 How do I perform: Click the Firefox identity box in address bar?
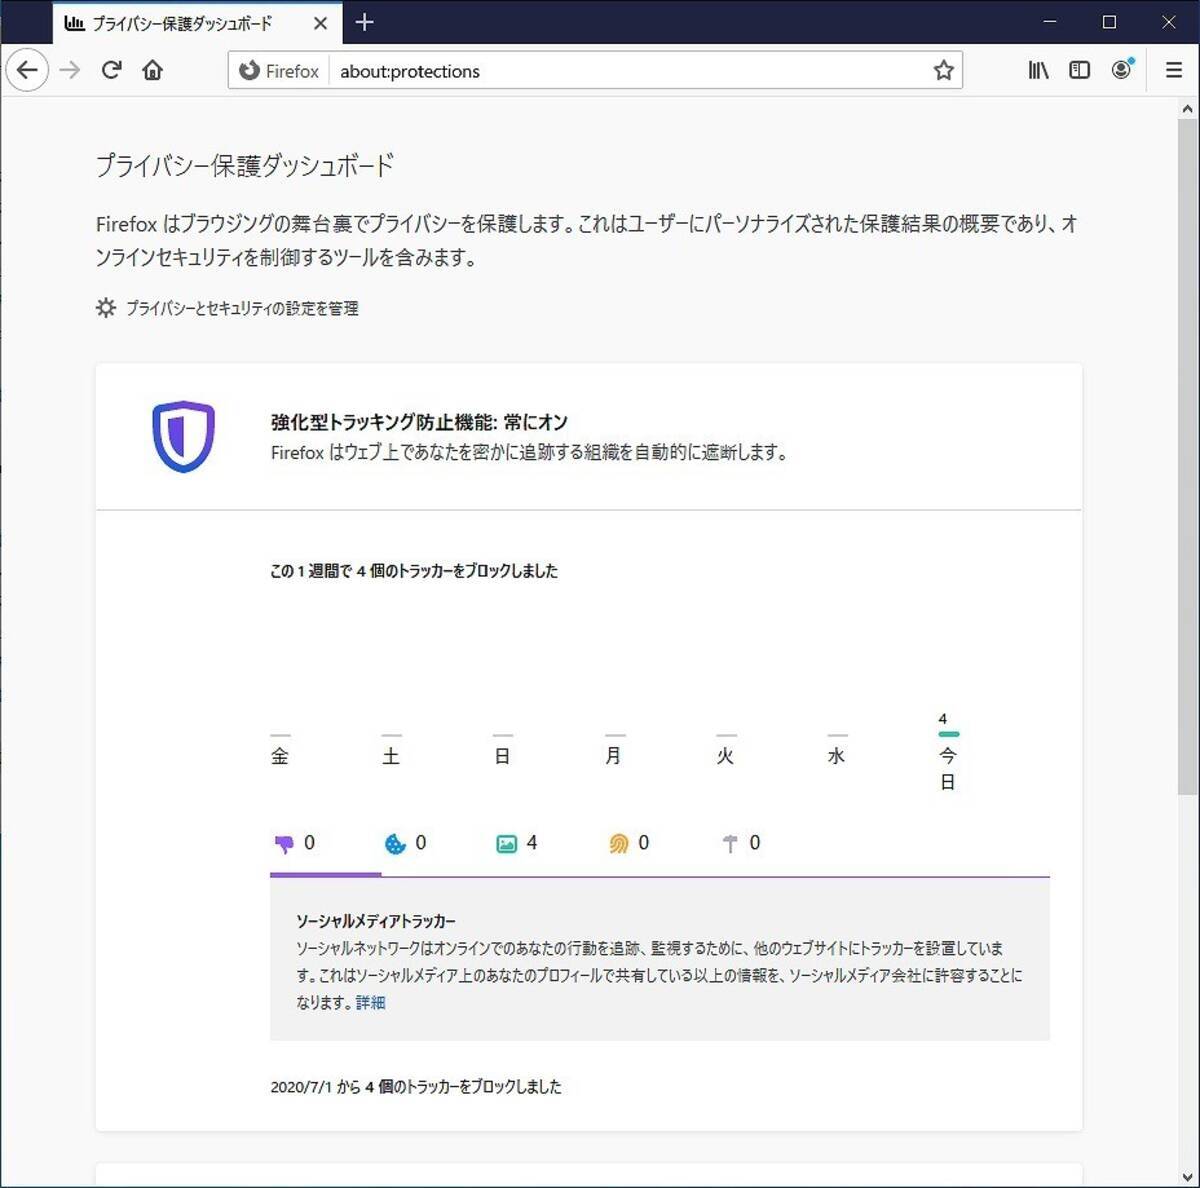click(x=279, y=71)
